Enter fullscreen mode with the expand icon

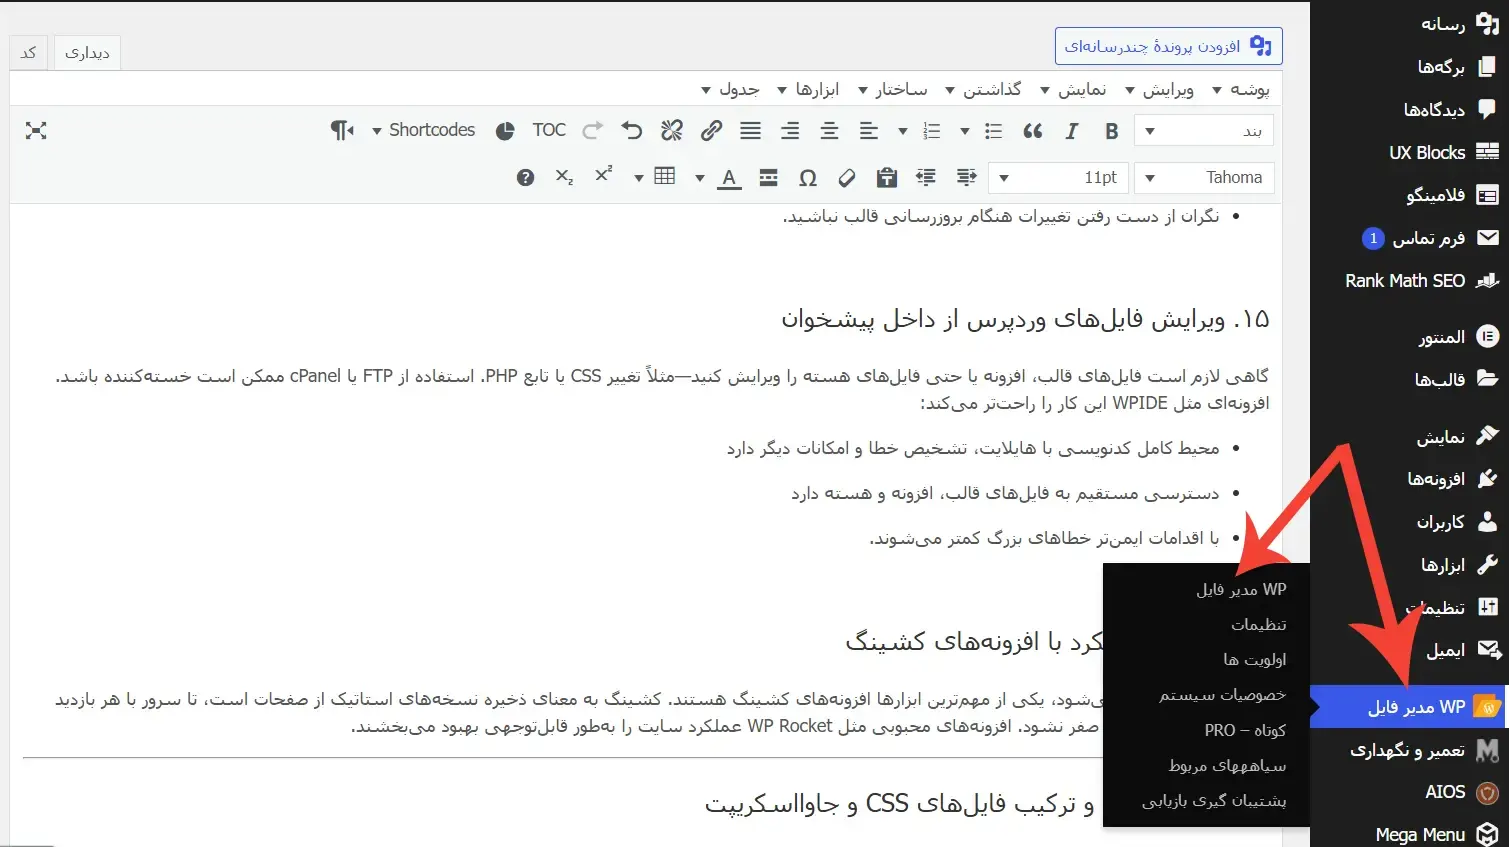coord(37,130)
